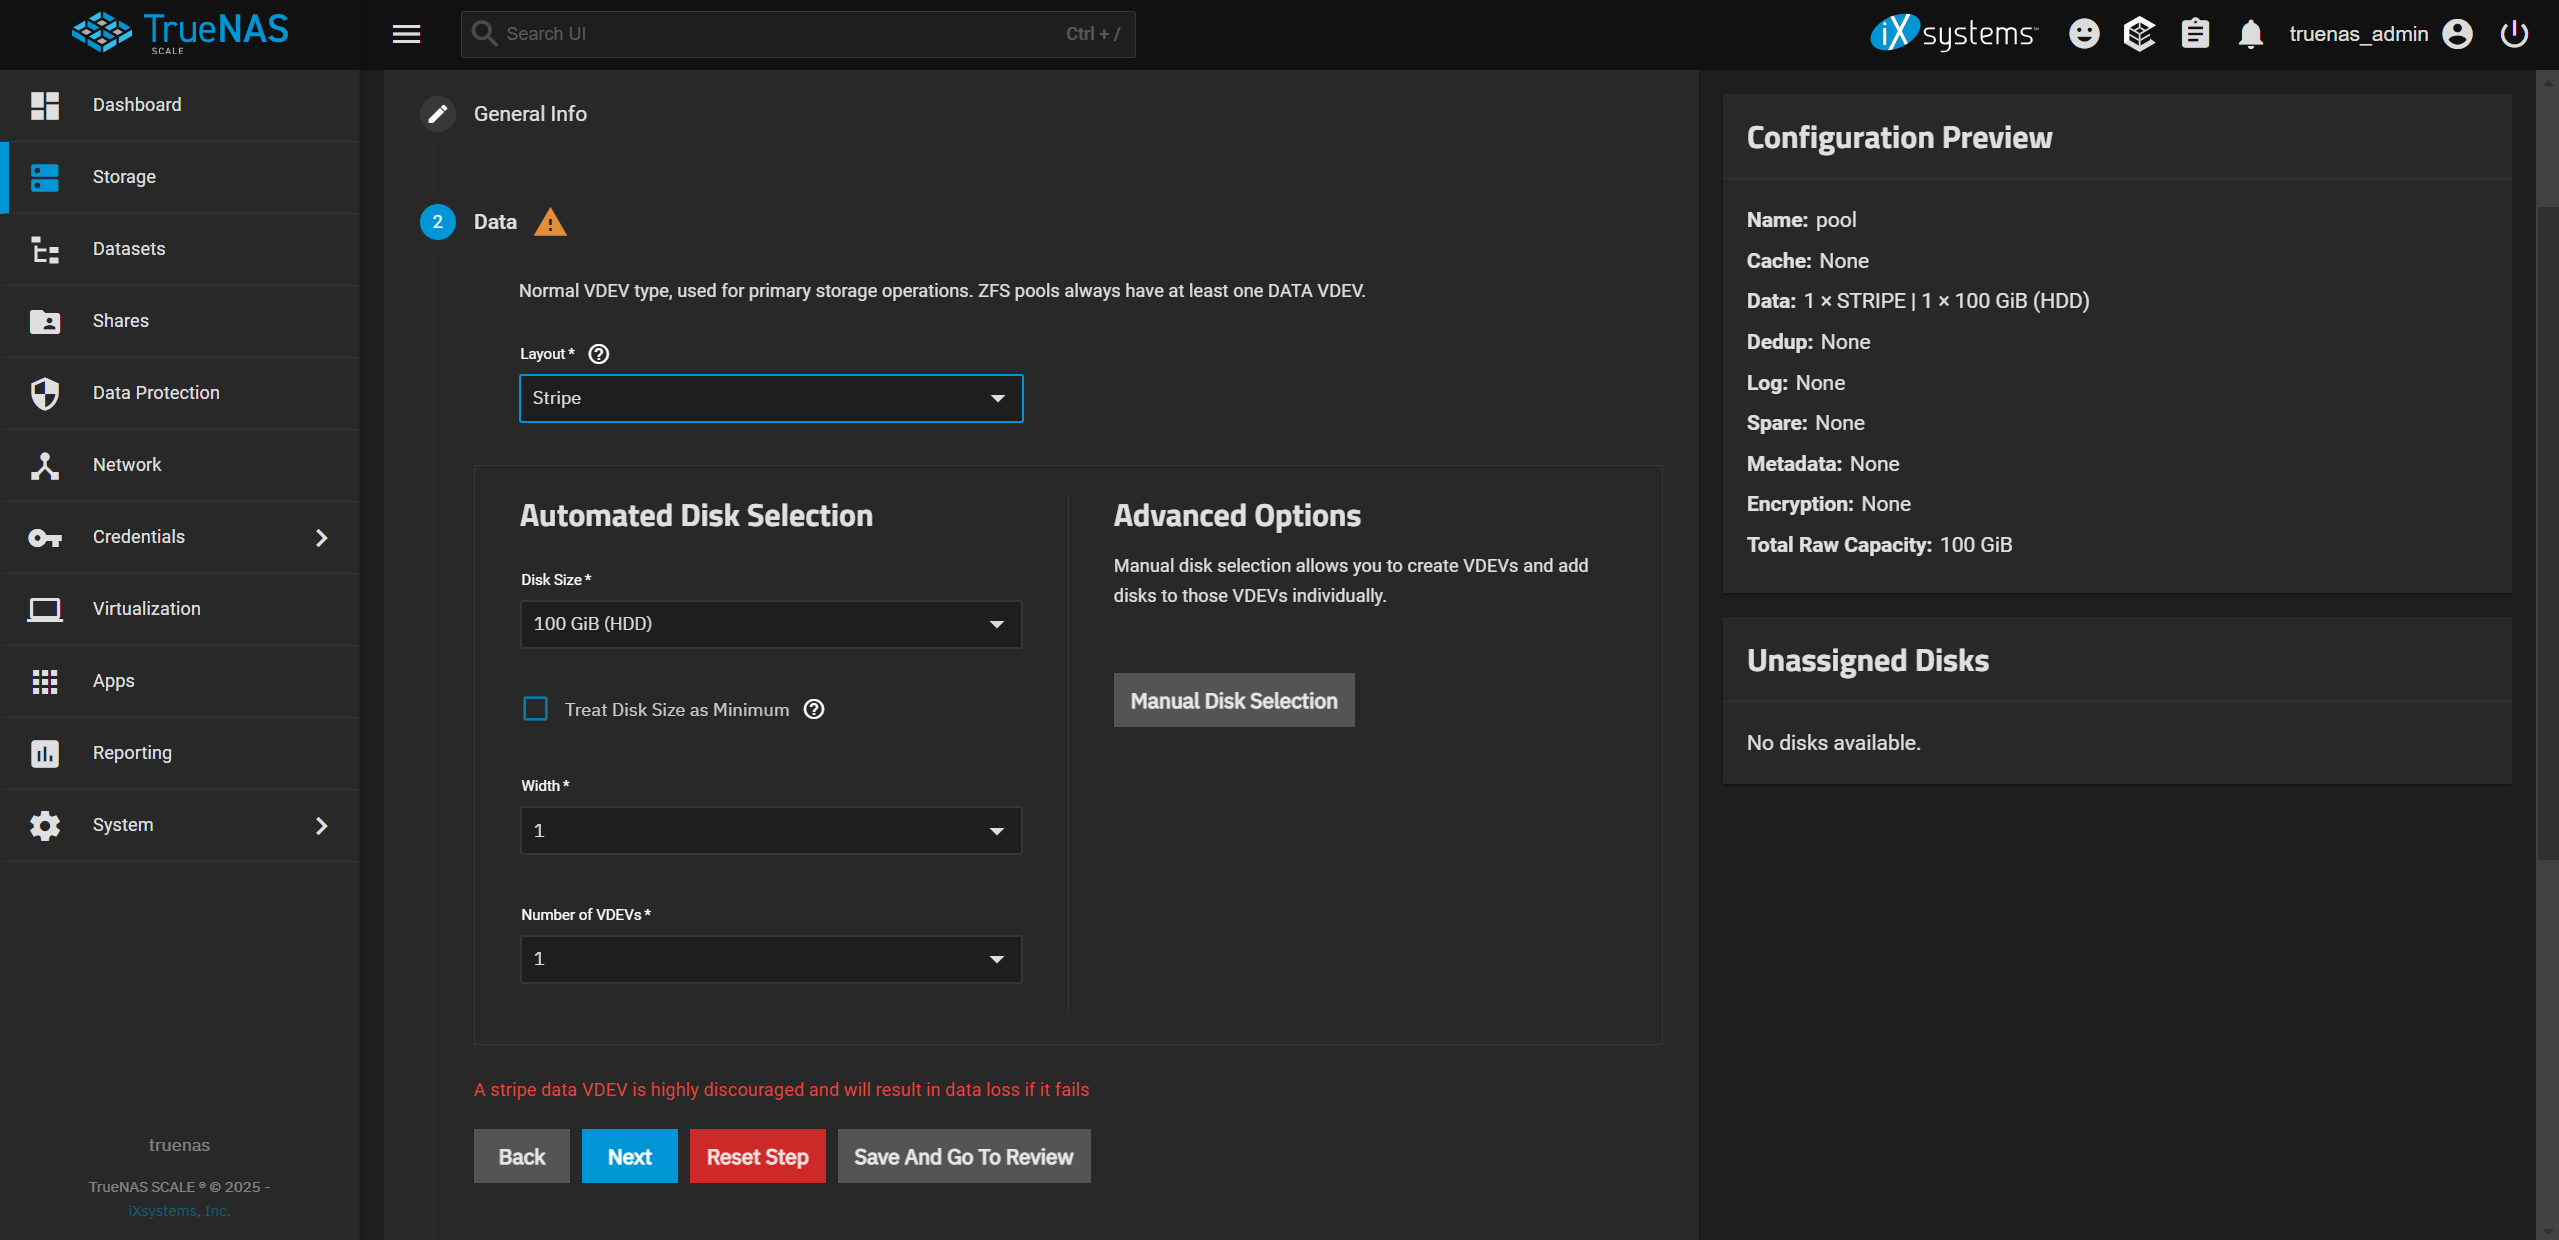Click the Apps grid icon in sidebar
This screenshot has height=1240, width=2559.
pyautogui.click(x=44, y=681)
